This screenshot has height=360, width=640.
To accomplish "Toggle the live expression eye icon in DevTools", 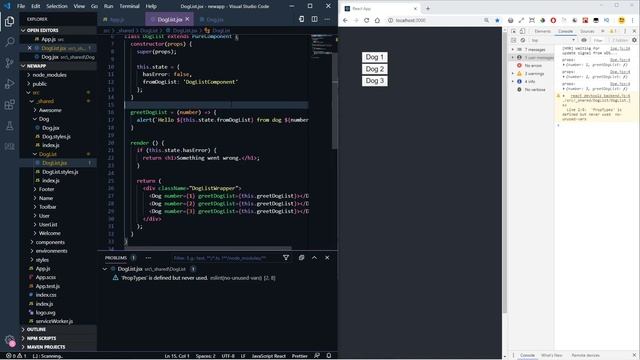I will (584, 40).
